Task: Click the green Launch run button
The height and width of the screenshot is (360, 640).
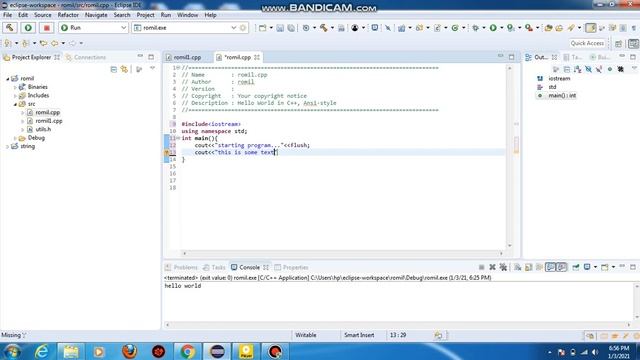Action: click(28, 28)
